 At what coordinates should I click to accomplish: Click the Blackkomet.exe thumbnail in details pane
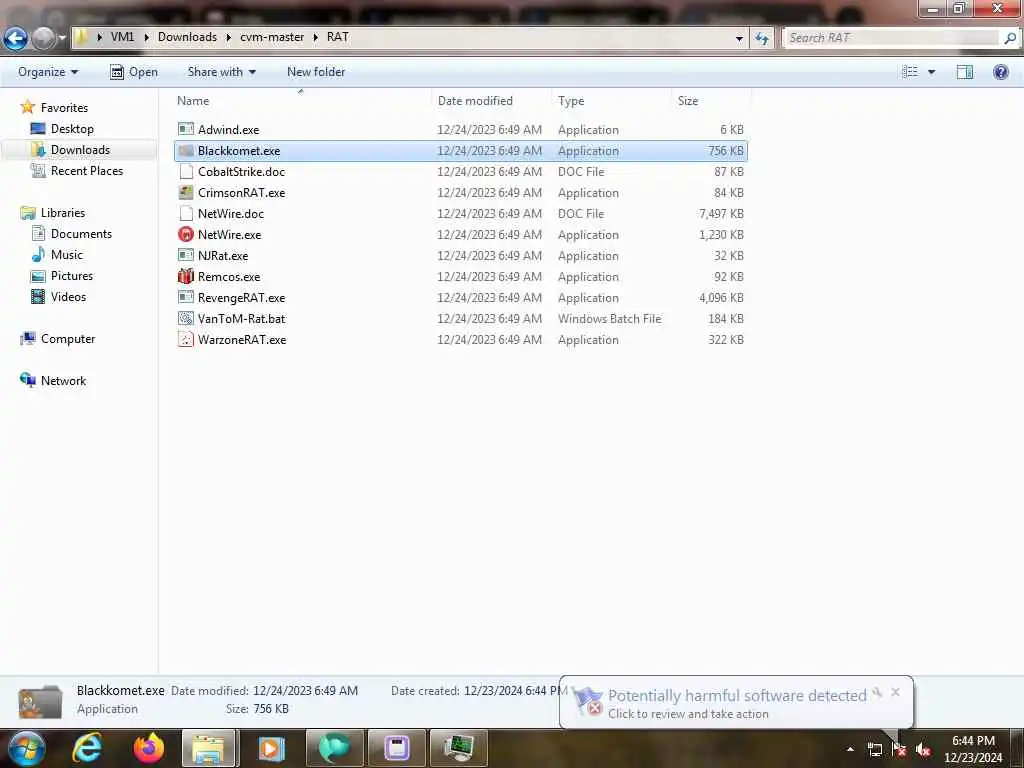pyautogui.click(x=40, y=702)
